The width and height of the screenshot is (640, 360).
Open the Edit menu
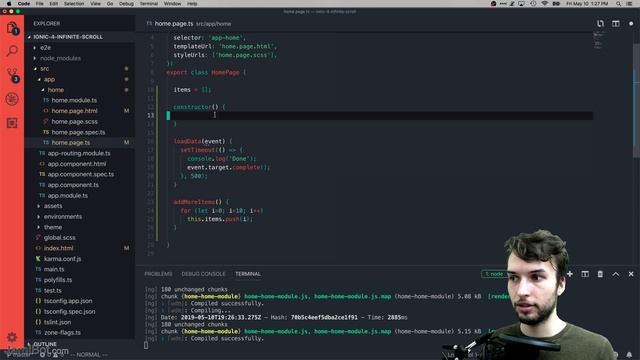[x=53, y=4]
